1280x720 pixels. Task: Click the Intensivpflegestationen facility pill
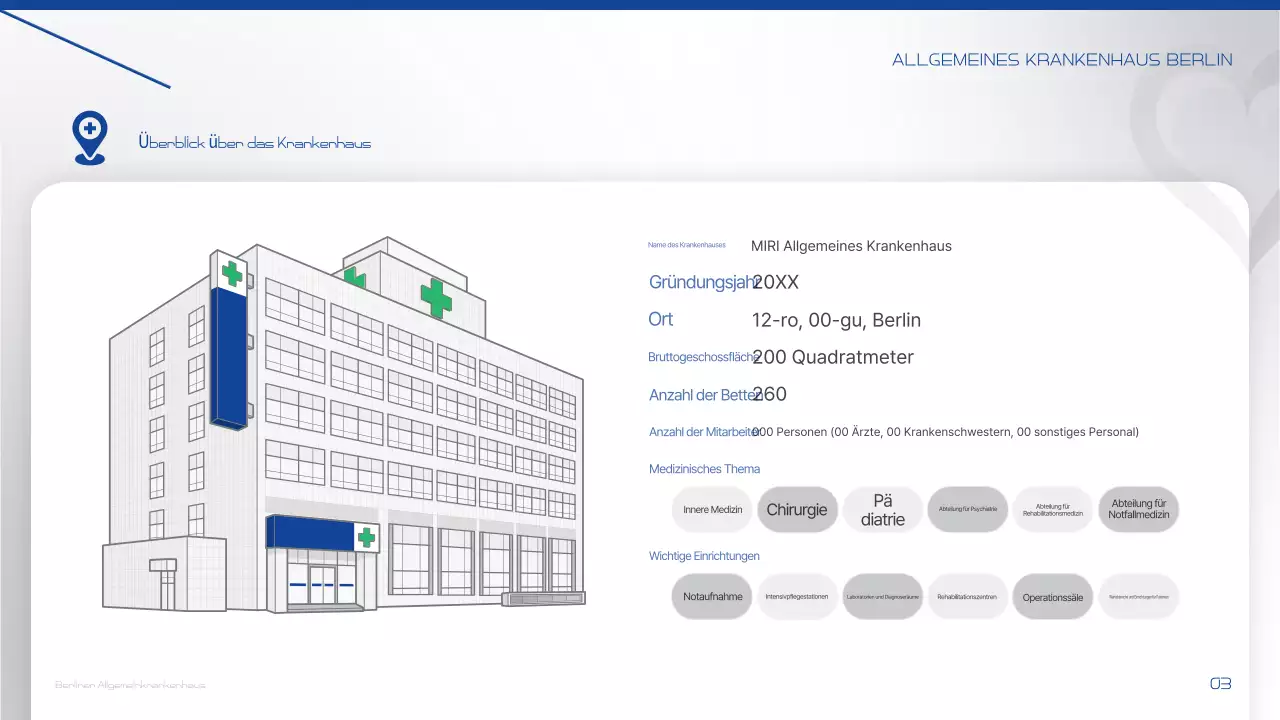pyautogui.click(x=797, y=596)
